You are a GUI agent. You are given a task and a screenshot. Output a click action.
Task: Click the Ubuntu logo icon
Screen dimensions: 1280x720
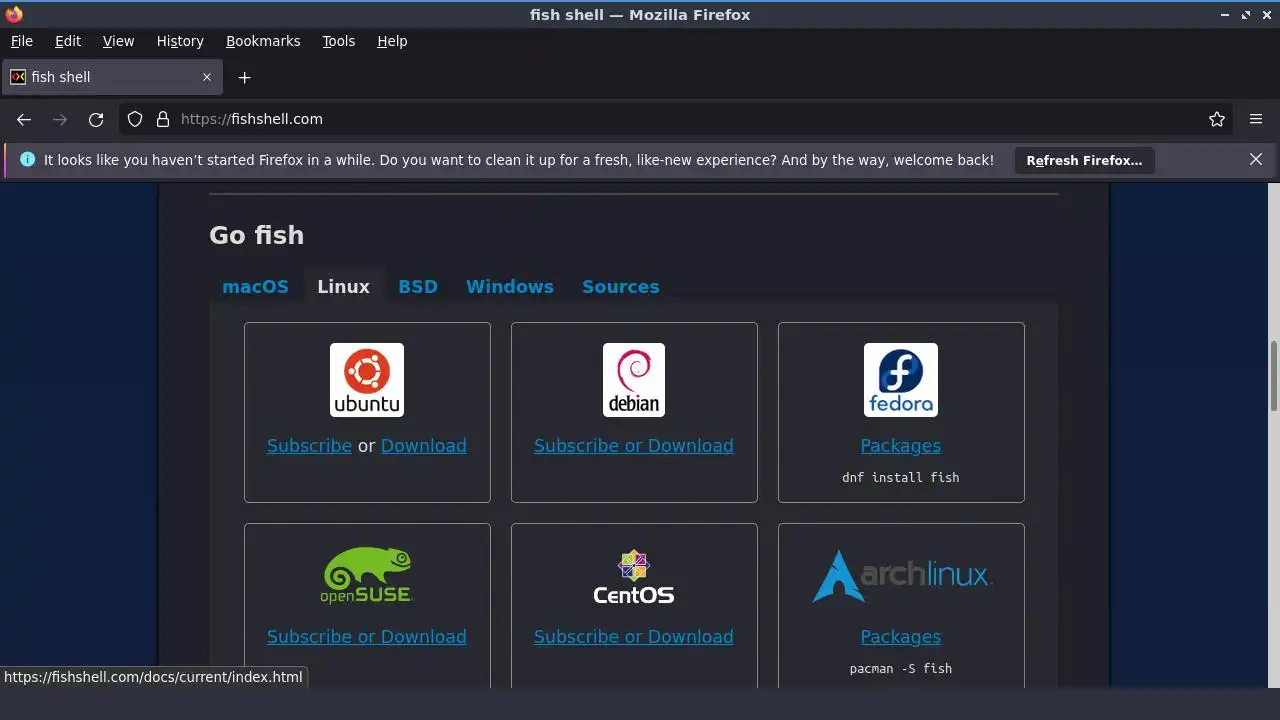coord(367,380)
